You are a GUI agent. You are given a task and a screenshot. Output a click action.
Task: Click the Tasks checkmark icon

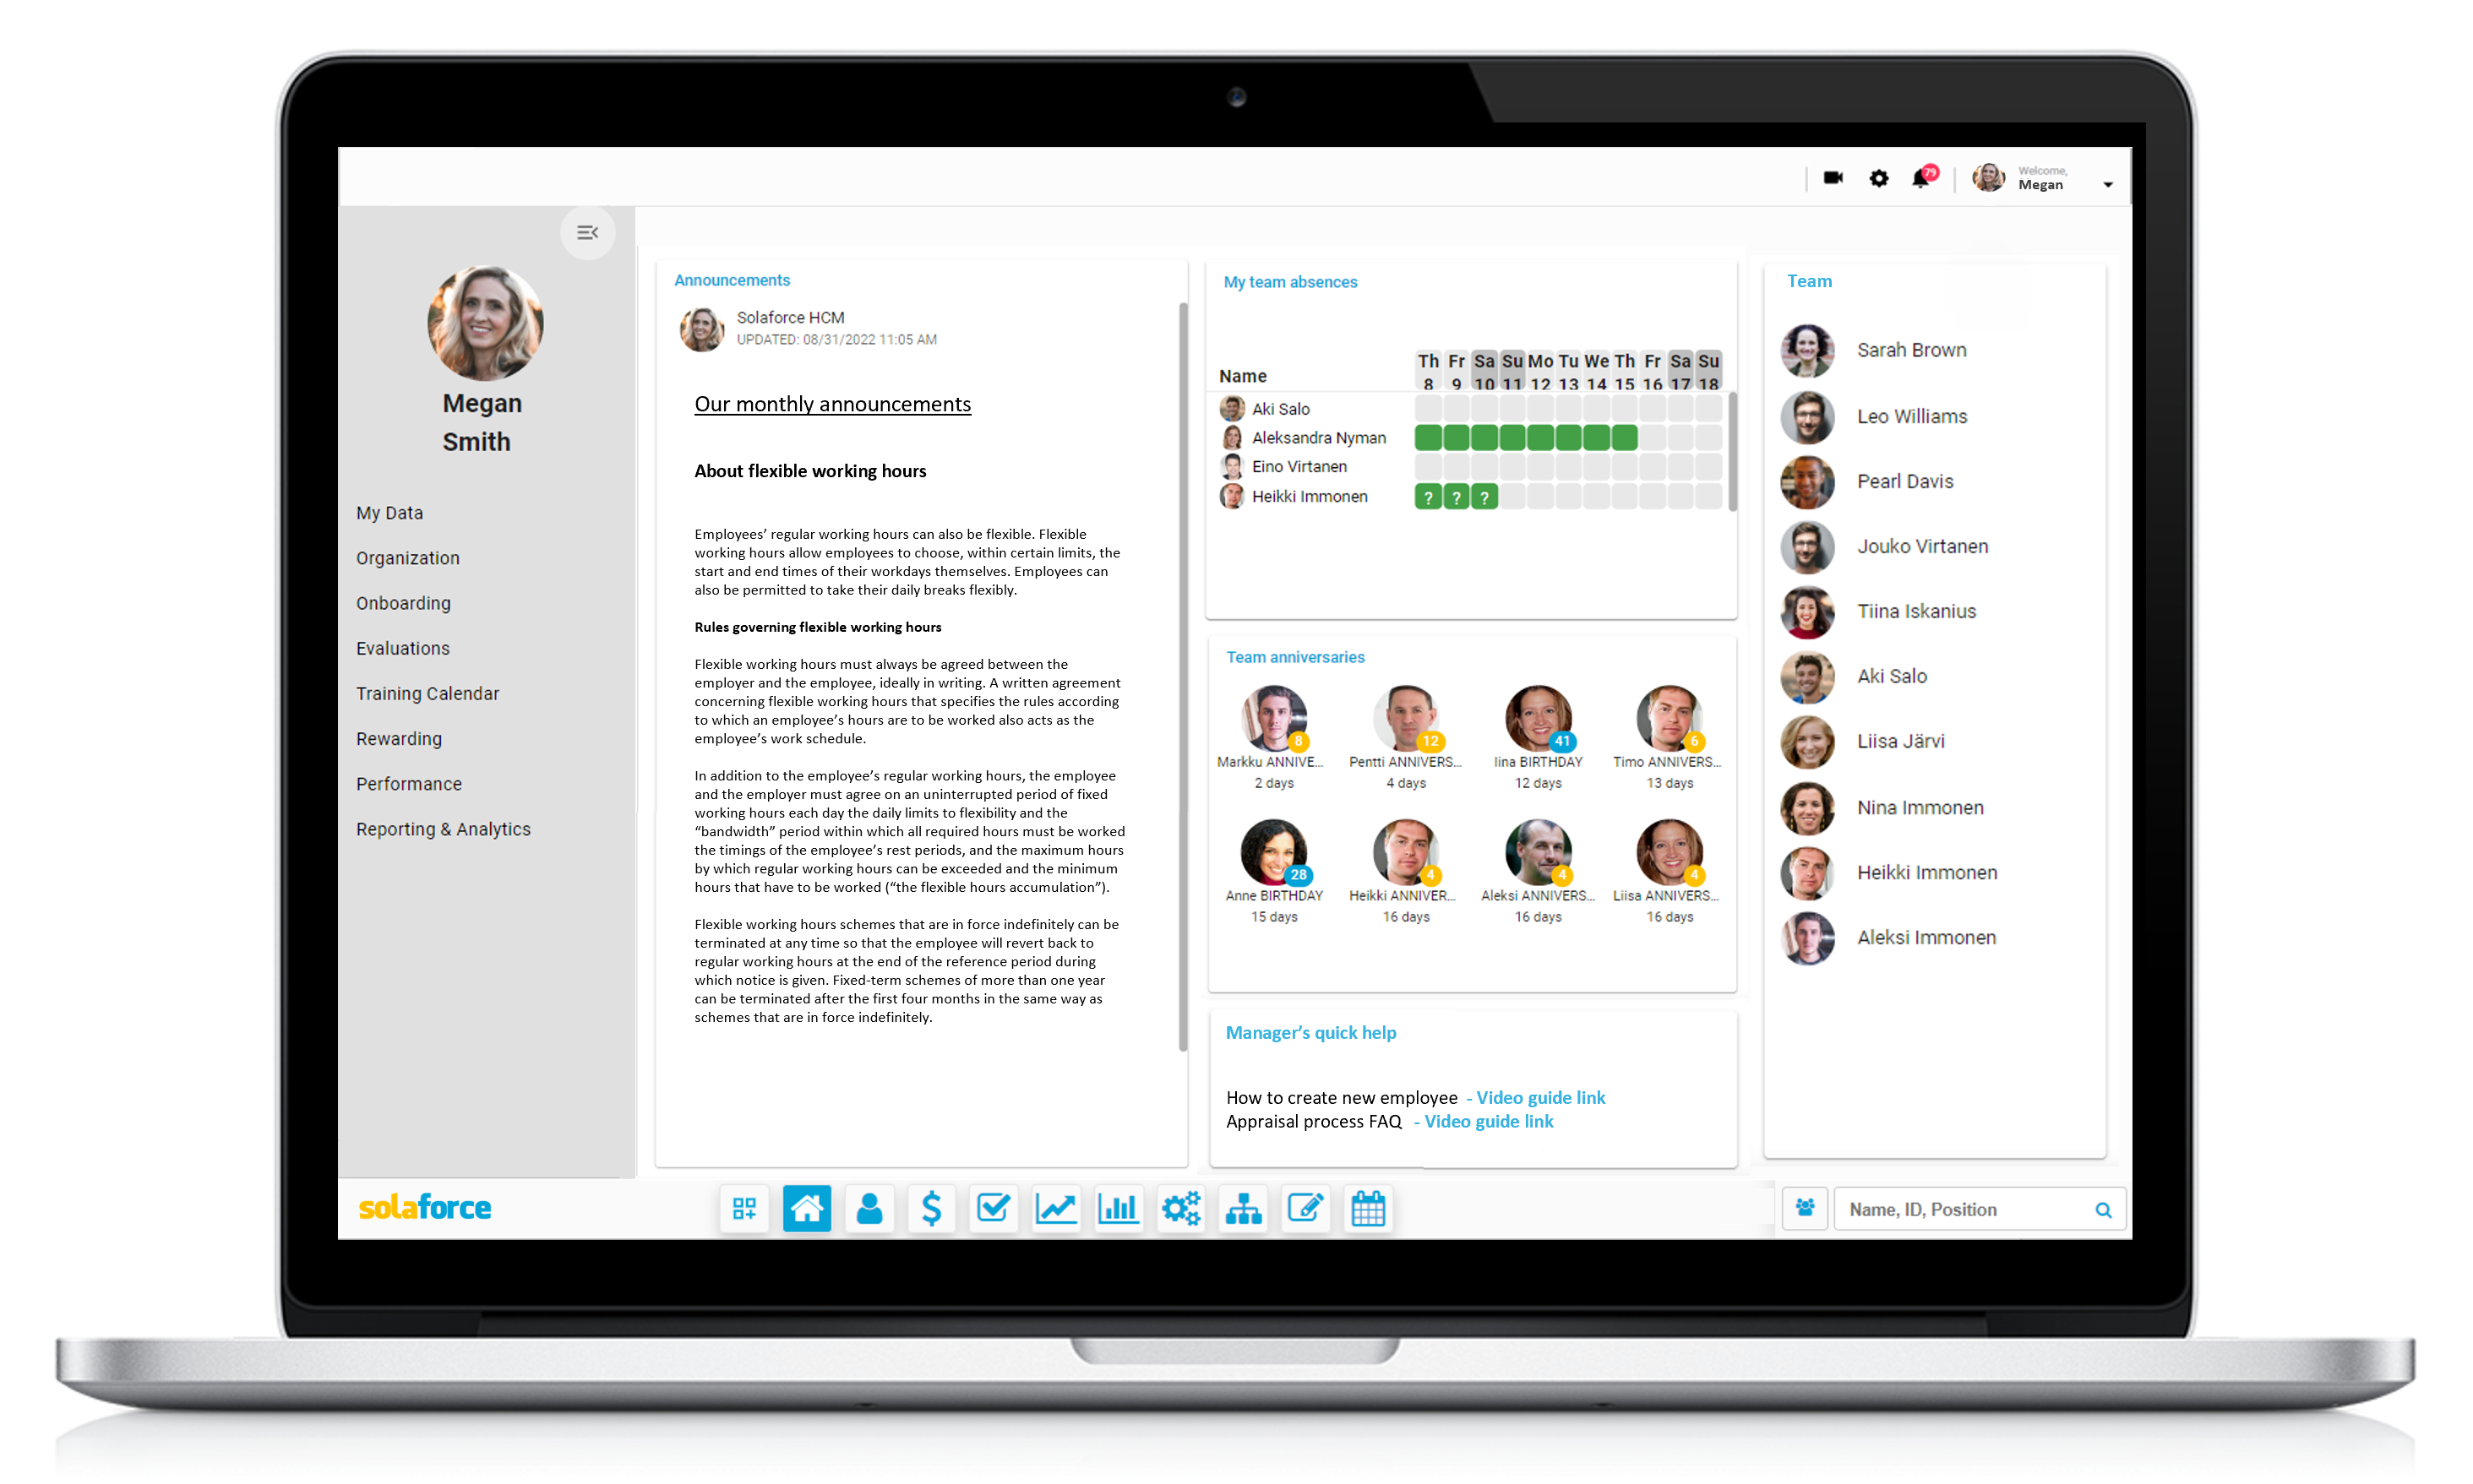point(991,1209)
